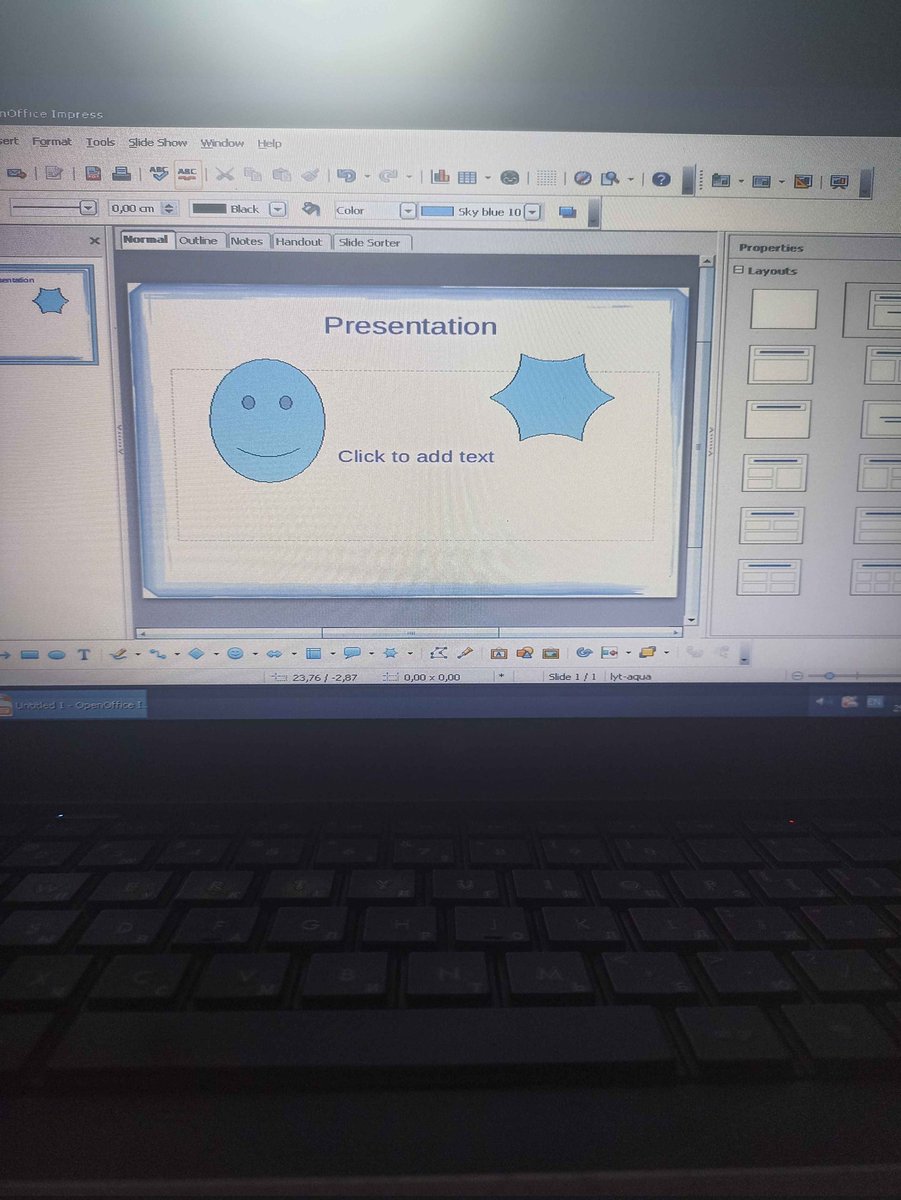This screenshot has width=901, height=1200.
Task: Toggle the Display Grid icon
Action: [x=545, y=178]
